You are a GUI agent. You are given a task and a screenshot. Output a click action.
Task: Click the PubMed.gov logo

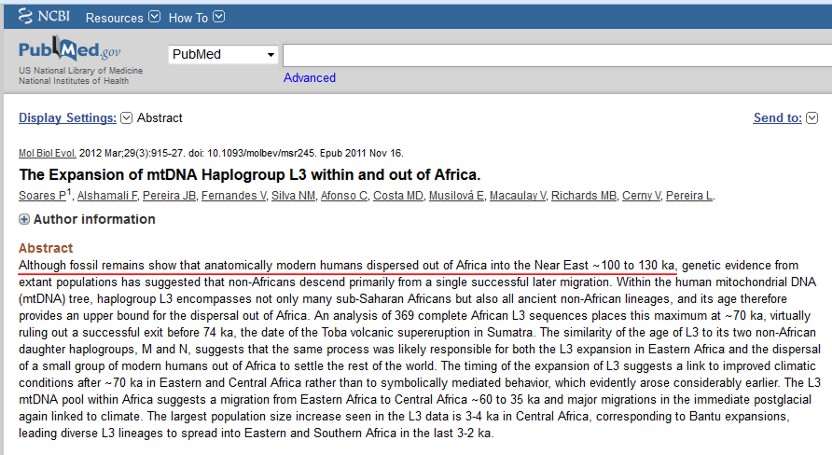tap(69, 52)
